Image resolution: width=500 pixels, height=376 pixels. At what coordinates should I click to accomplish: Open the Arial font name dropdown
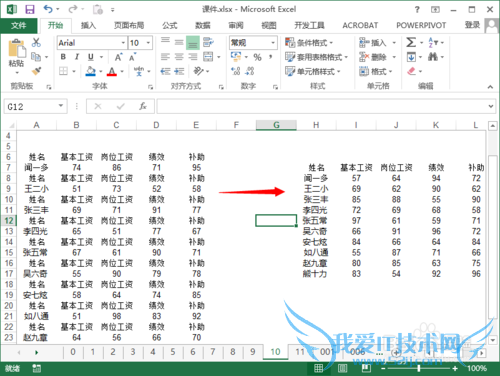(123, 43)
